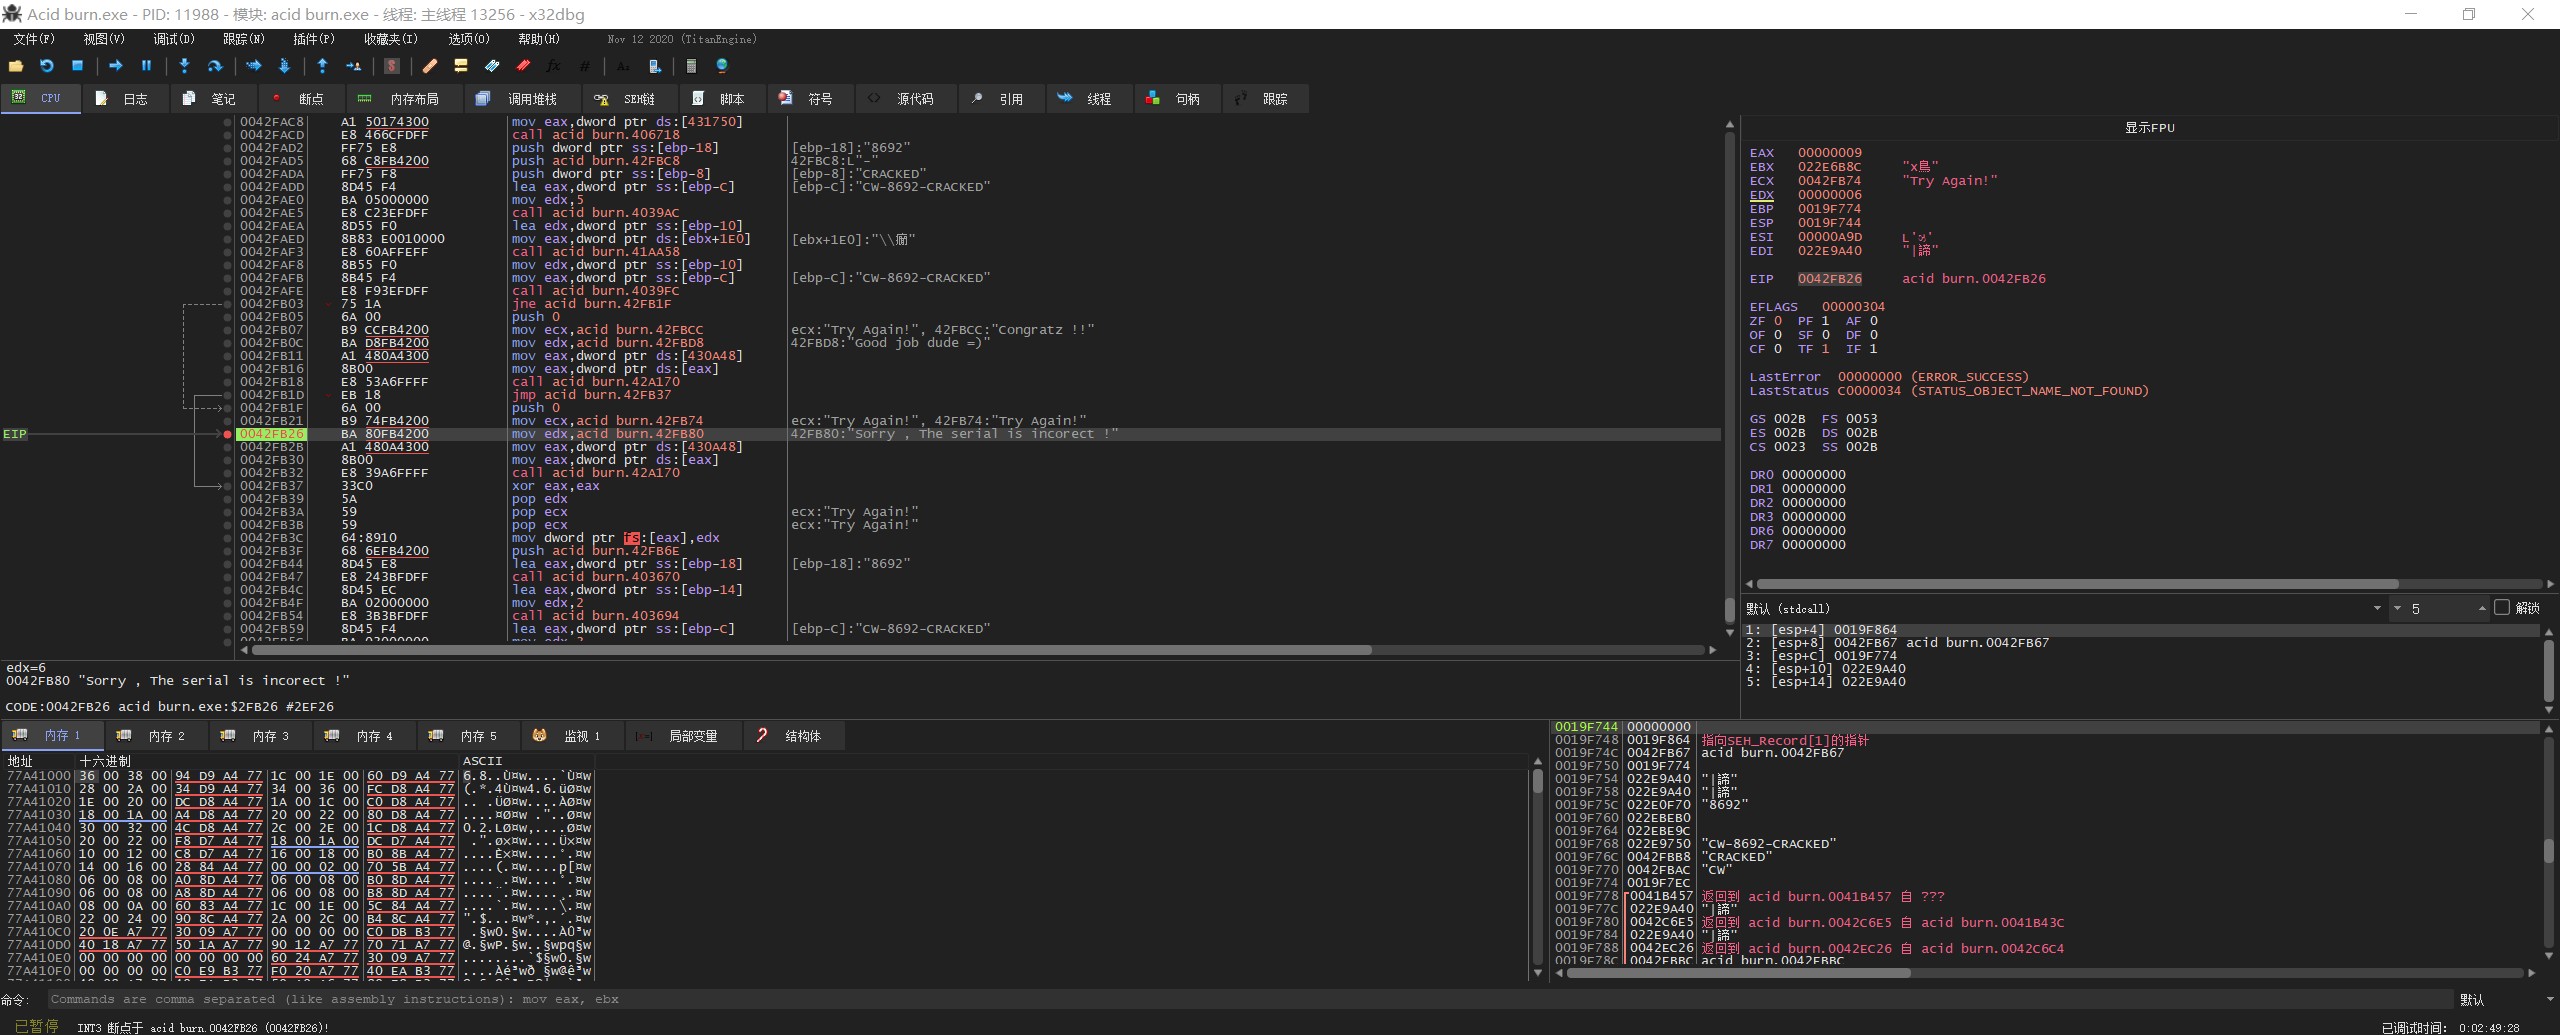
Task: Expand the 默认 (stdcall) calling convention dropdown
Action: coord(2377,608)
